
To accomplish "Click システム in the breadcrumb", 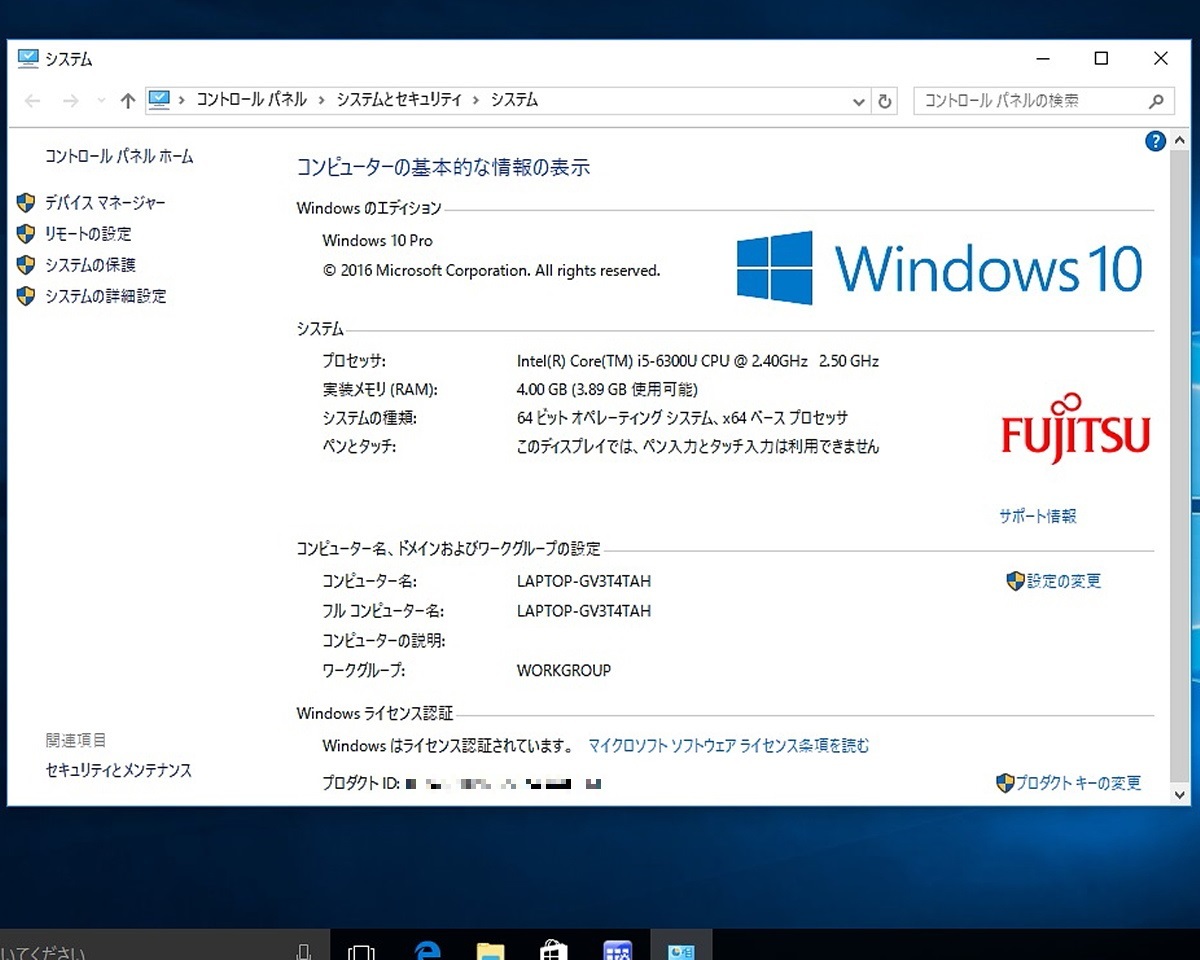I will pyautogui.click(x=514, y=100).
